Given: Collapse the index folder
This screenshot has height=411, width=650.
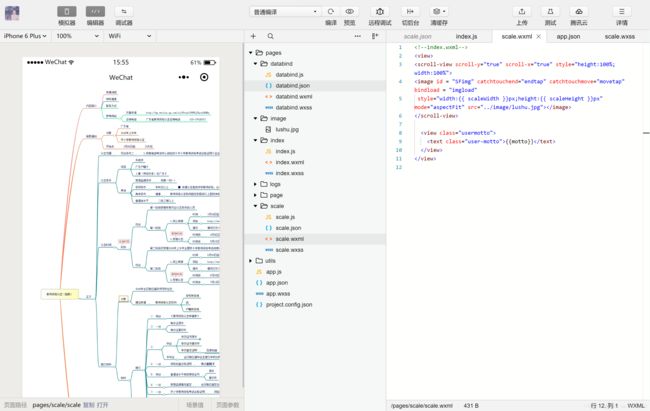Looking at the screenshot, I should click(255, 140).
